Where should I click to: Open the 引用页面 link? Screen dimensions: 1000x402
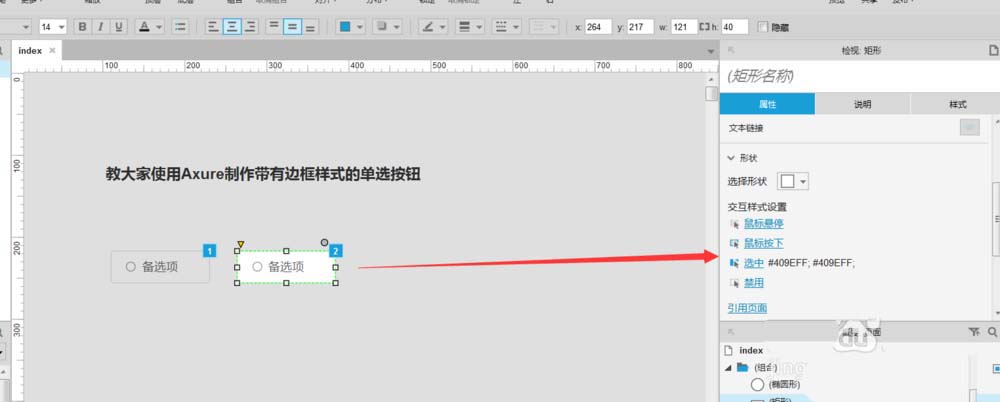747,308
